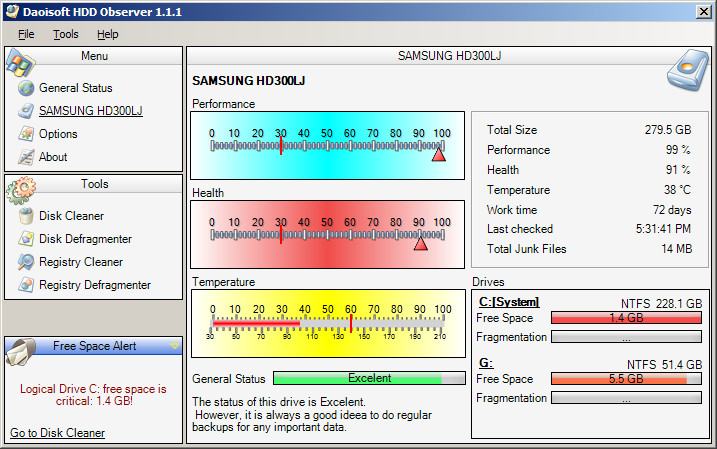Image resolution: width=717 pixels, height=449 pixels.
Task: Click the SAMSUNG HD300LJ drive icon in menu
Action: (x=26, y=111)
